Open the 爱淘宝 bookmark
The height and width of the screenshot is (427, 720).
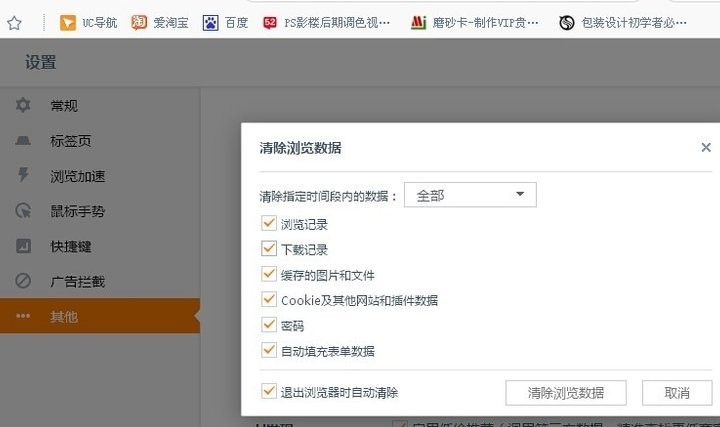coord(160,22)
